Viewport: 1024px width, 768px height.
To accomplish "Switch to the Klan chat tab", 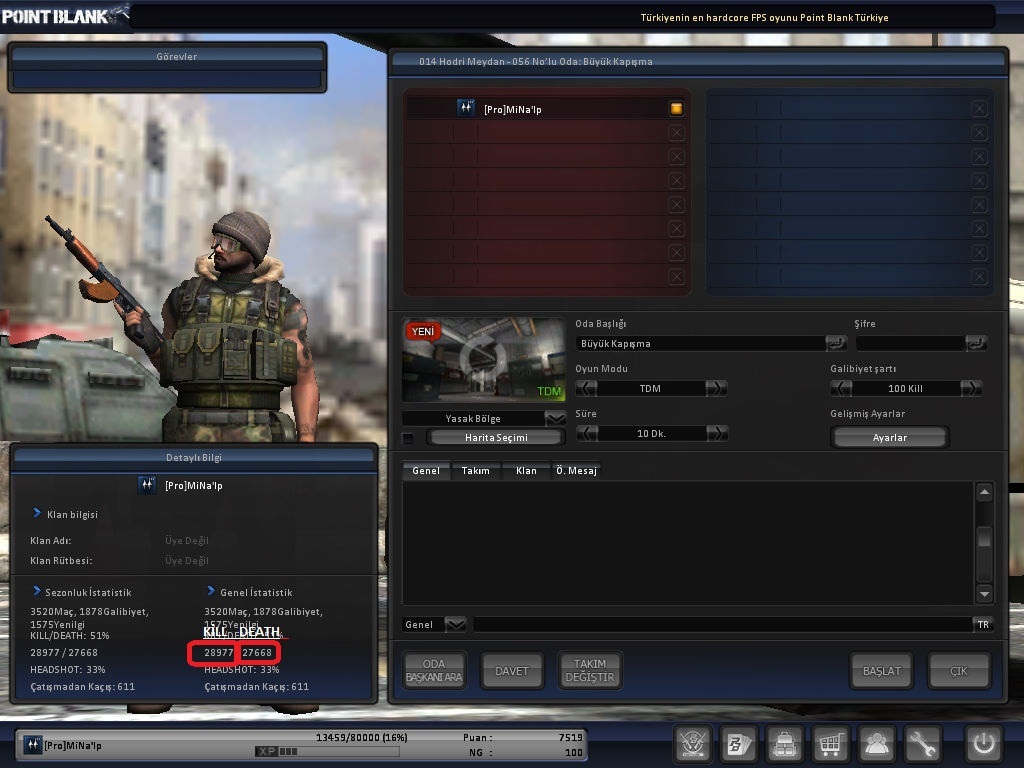I will (x=526, y=470).
